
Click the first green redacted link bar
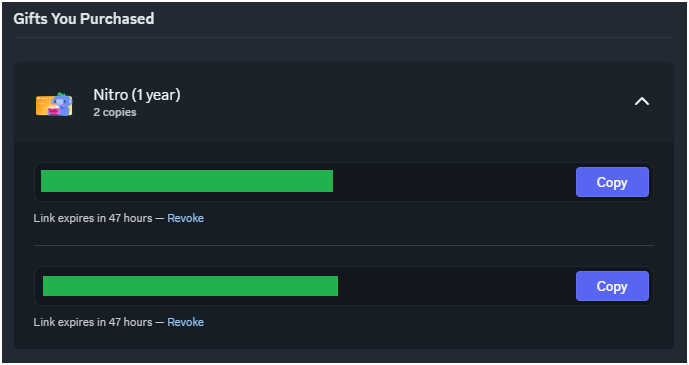click(x=187, y=181)
